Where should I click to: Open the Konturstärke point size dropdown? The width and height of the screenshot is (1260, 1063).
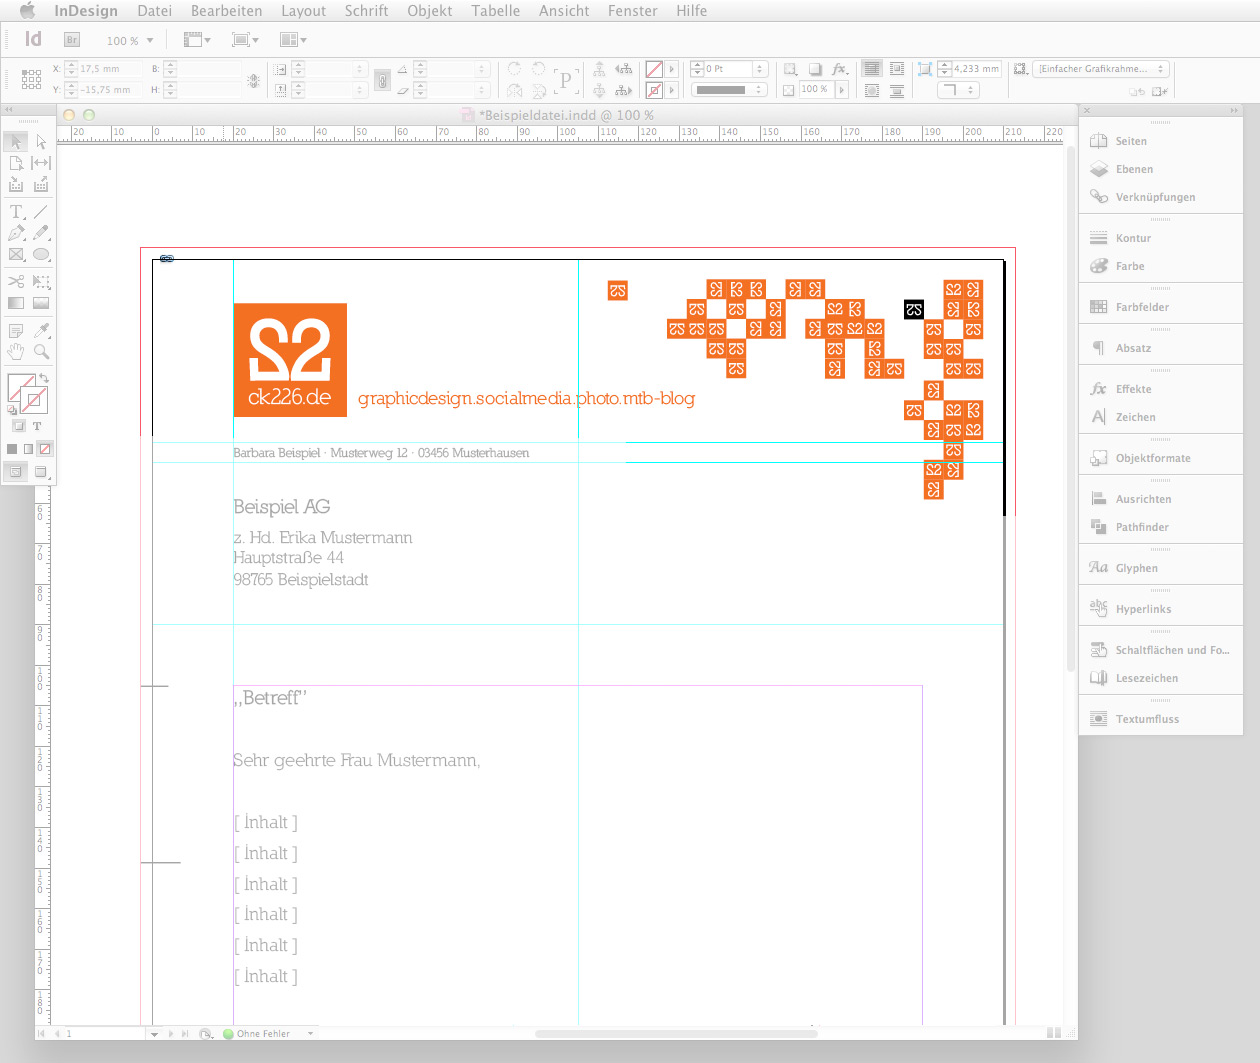tap(760, 69)
